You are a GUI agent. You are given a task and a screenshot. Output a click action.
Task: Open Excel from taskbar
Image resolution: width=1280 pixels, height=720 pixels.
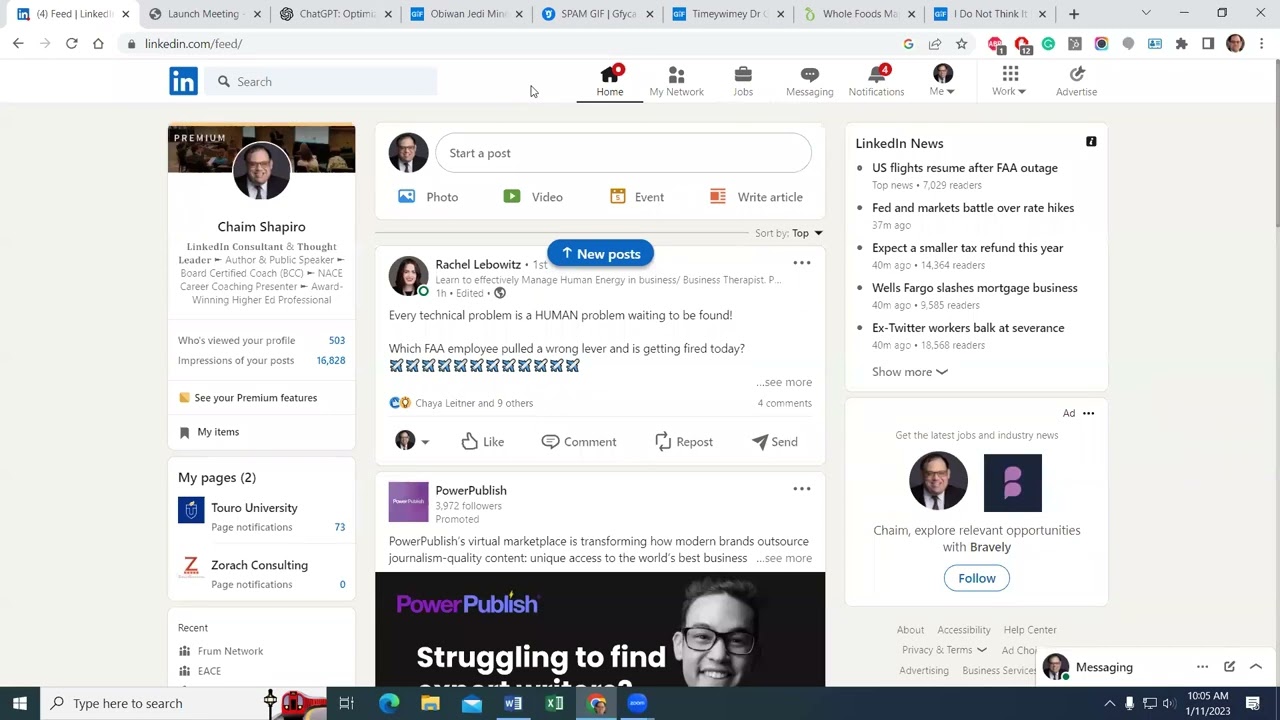[554, 703]
